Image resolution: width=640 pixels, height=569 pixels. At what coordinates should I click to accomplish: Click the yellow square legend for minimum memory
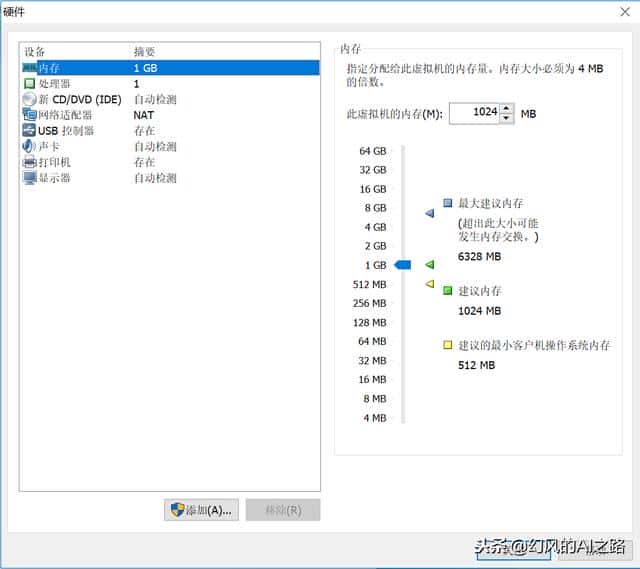[448, 345]
